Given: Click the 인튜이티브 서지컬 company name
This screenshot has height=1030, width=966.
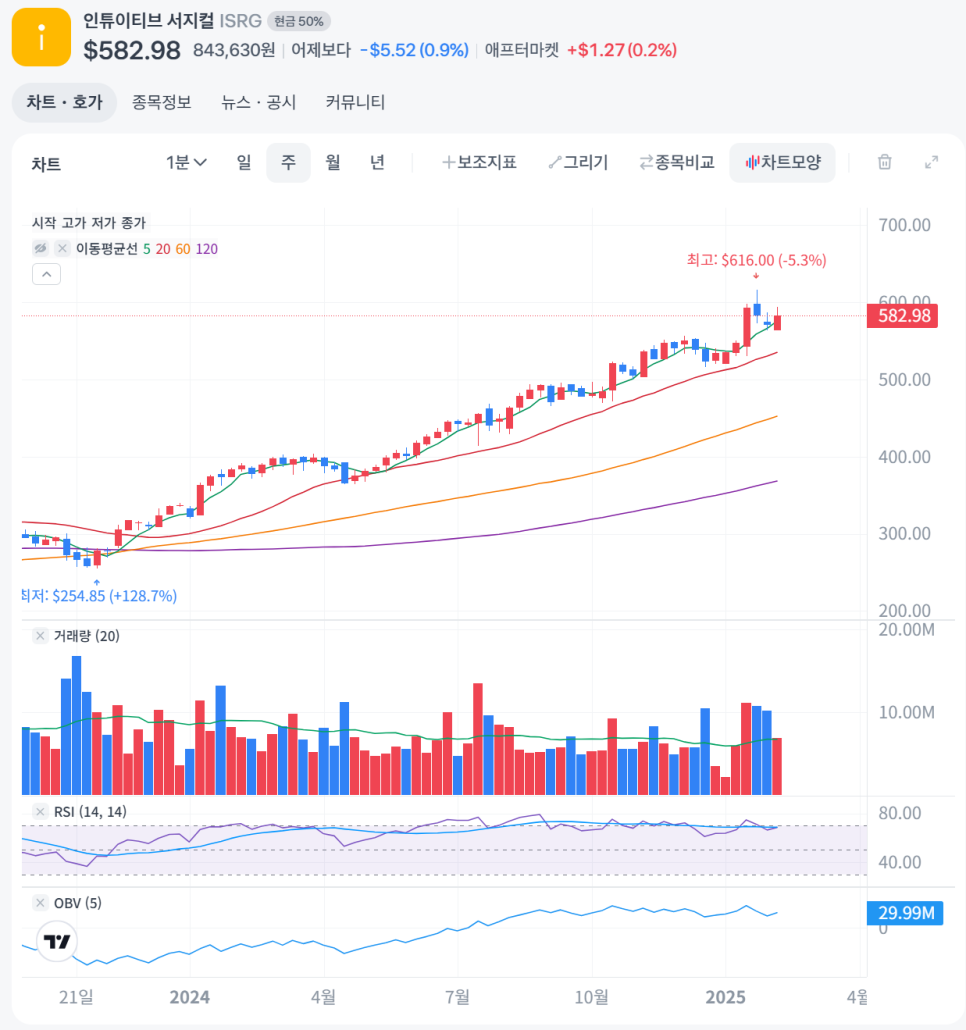Looking at the screenshot, I should click(148, 20).
